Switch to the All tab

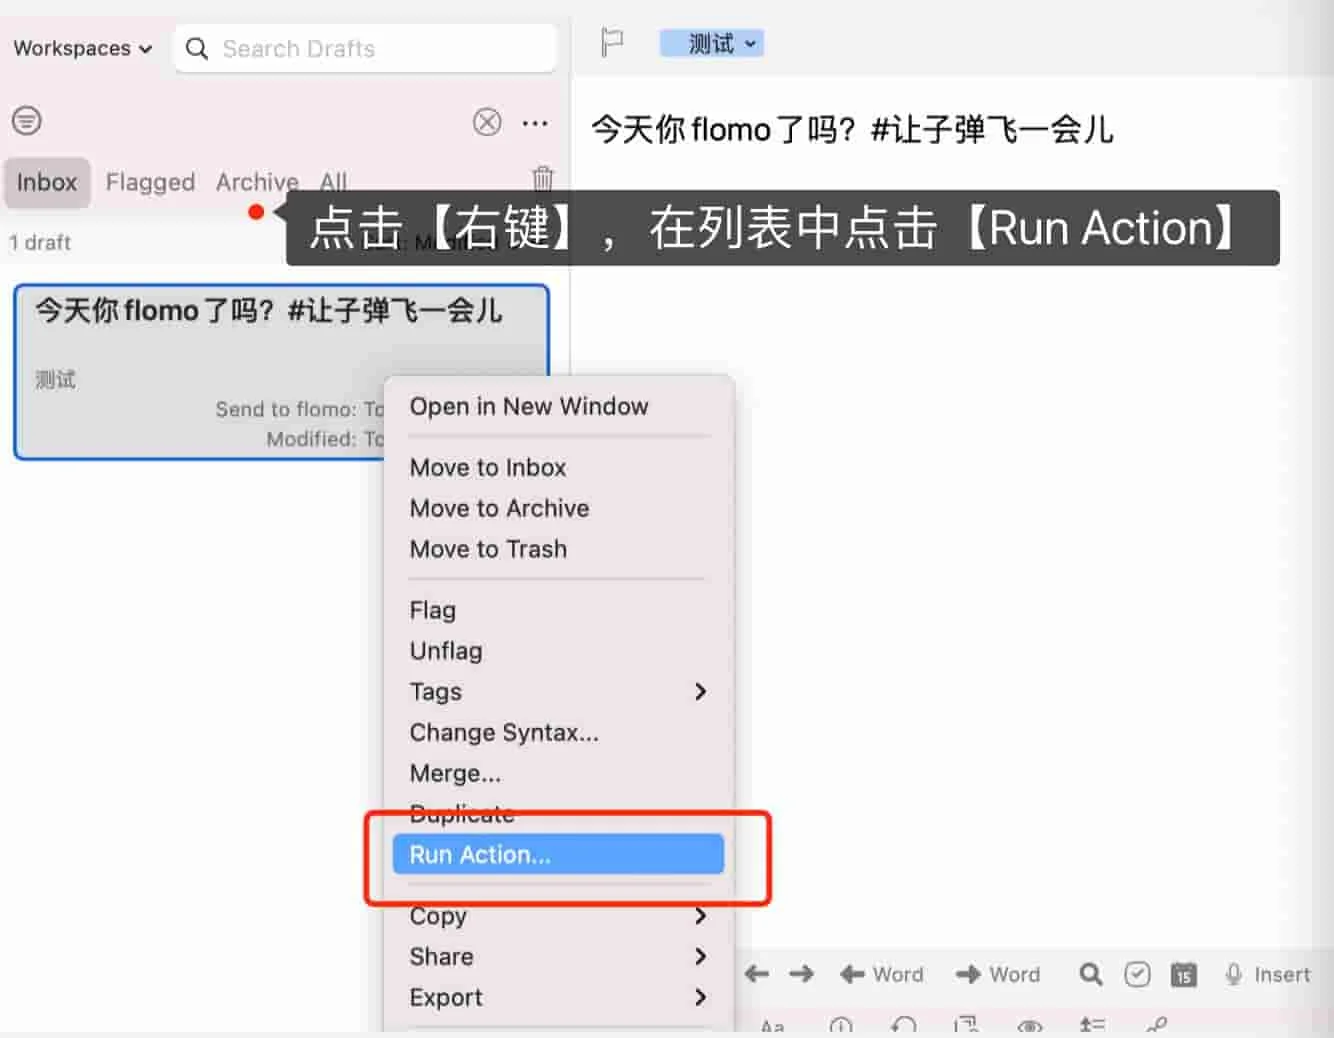point(333,182)
